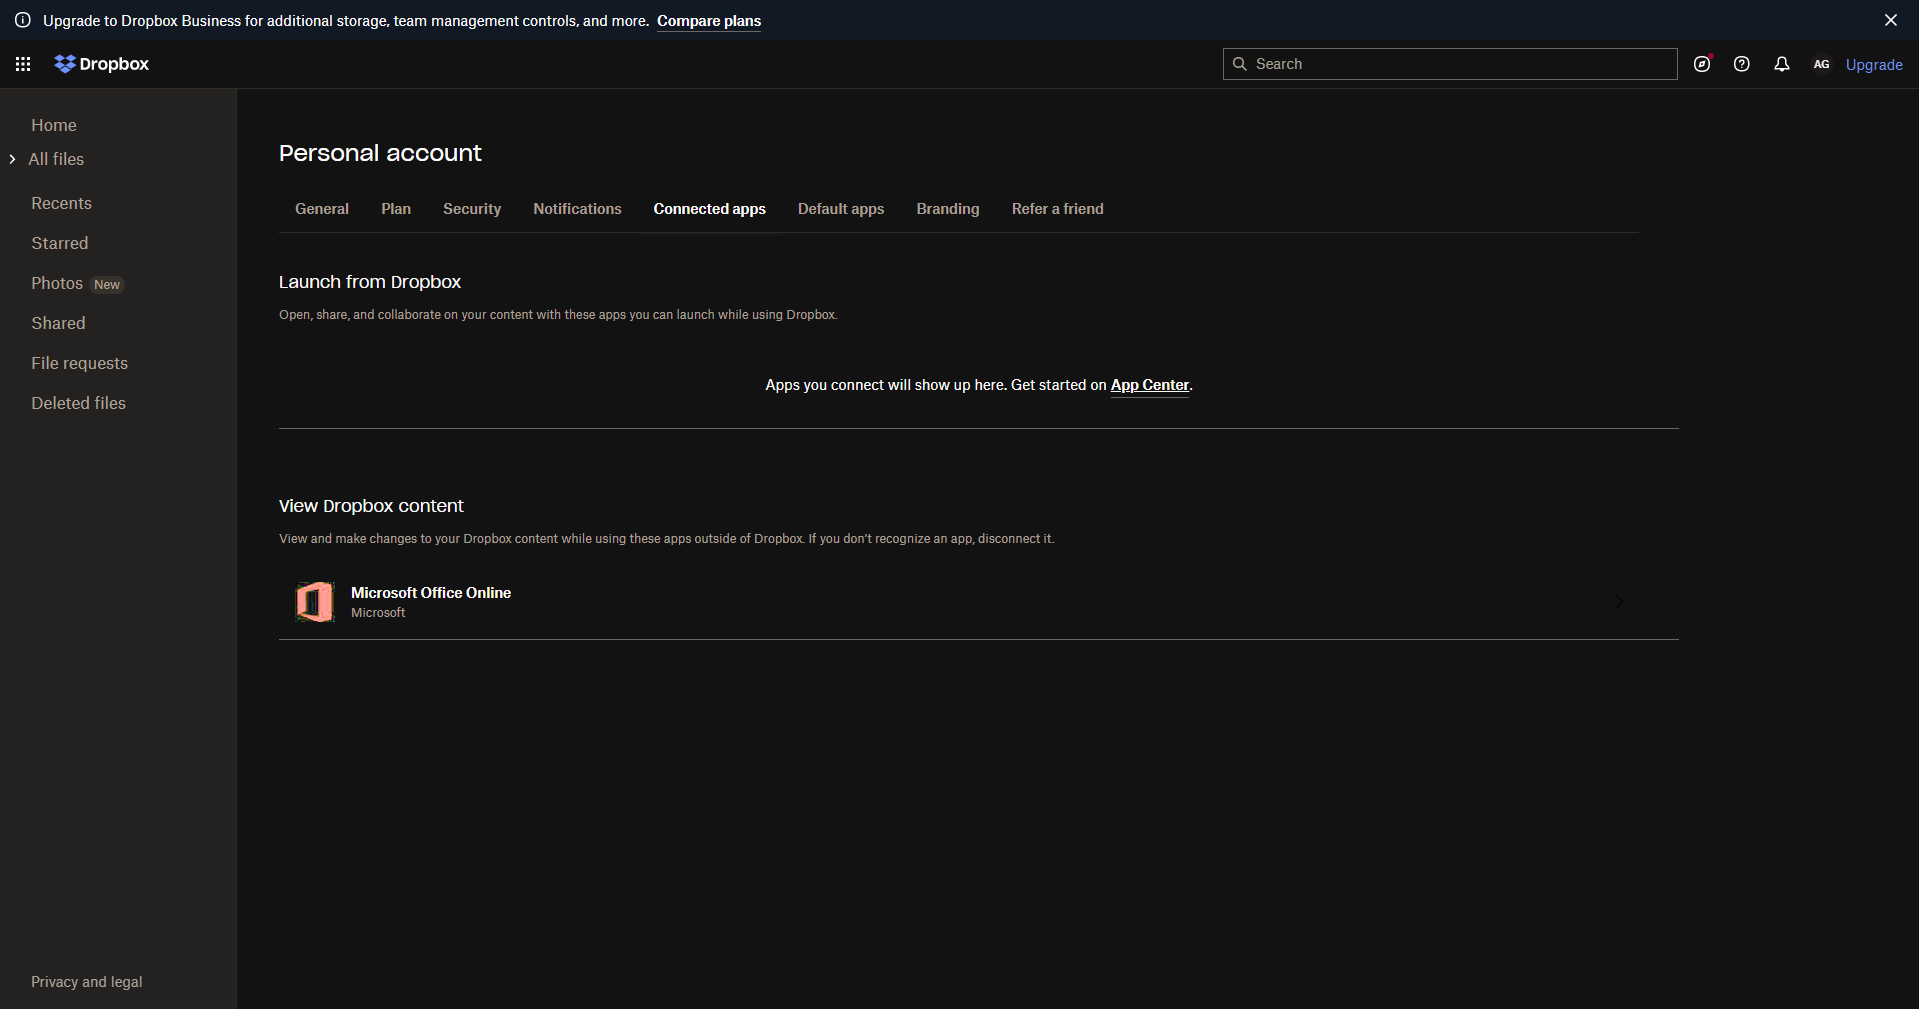Open Deleted files in sidebar
The height and width of the screenshot is (1009, 1919).
pos(78,403)
